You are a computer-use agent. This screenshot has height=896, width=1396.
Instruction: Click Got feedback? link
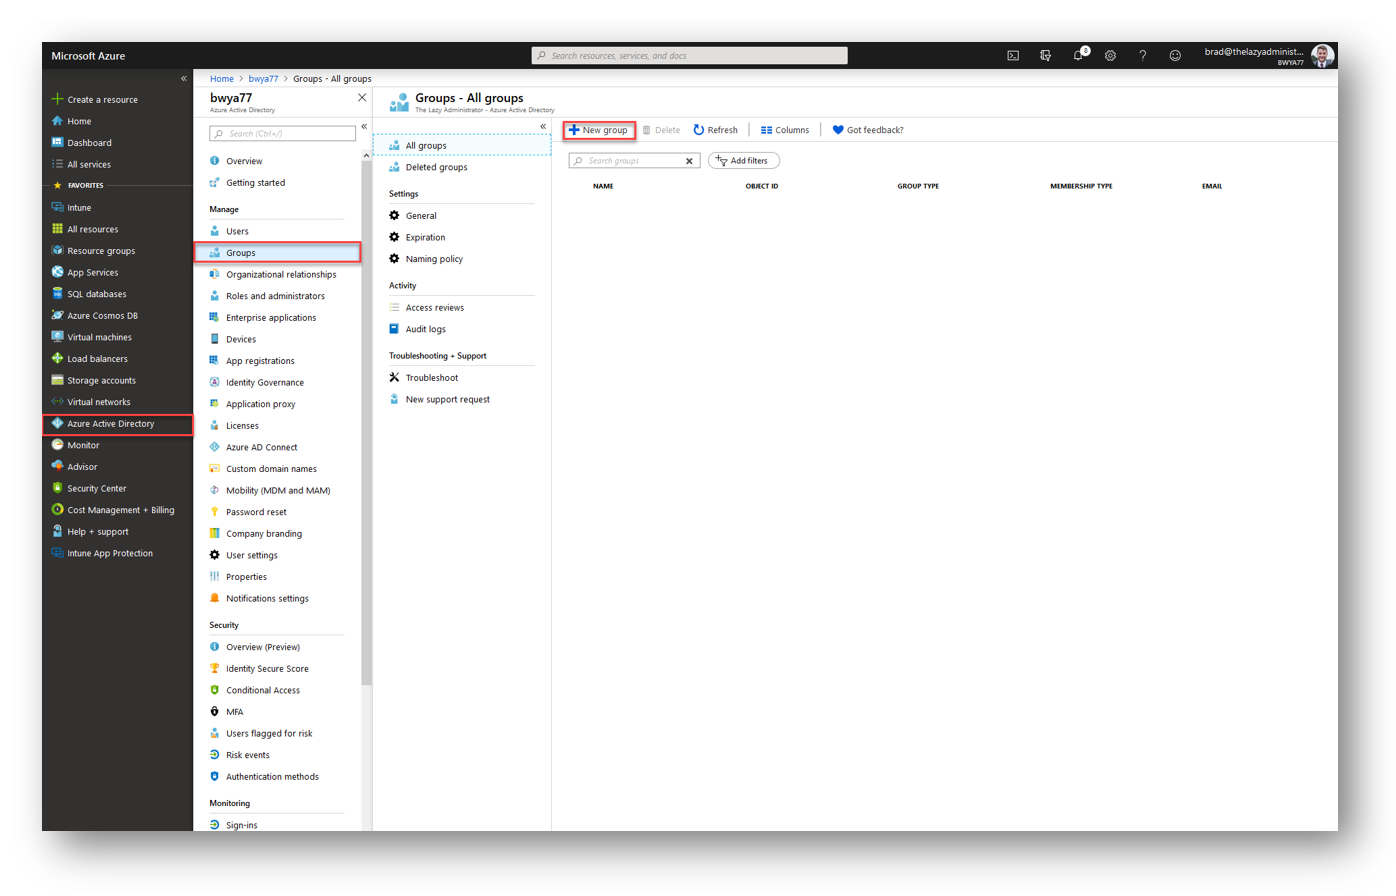[x=868, y=130]
